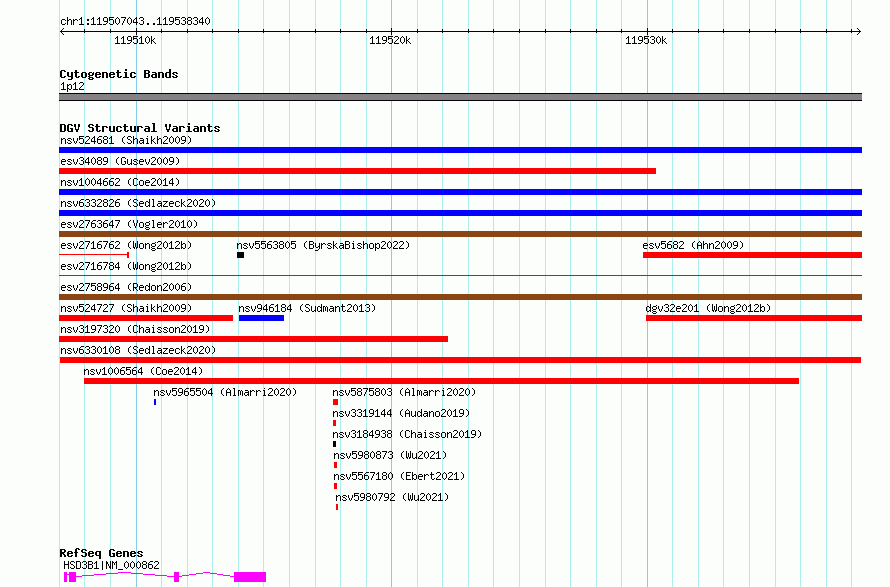Click the 119510k ruler tick label
This screenshot has width=890, height=587.
(x=135, y=40)
